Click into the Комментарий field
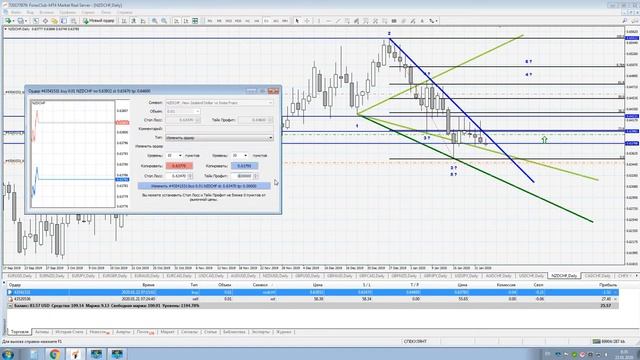 (219, 129)
